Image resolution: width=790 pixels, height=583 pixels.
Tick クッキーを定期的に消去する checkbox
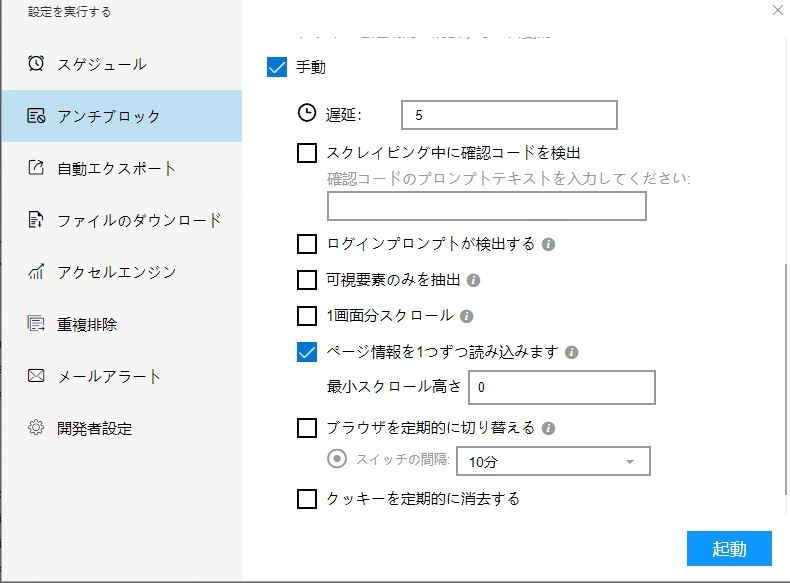pyautogui.click(x=307, y=499)
